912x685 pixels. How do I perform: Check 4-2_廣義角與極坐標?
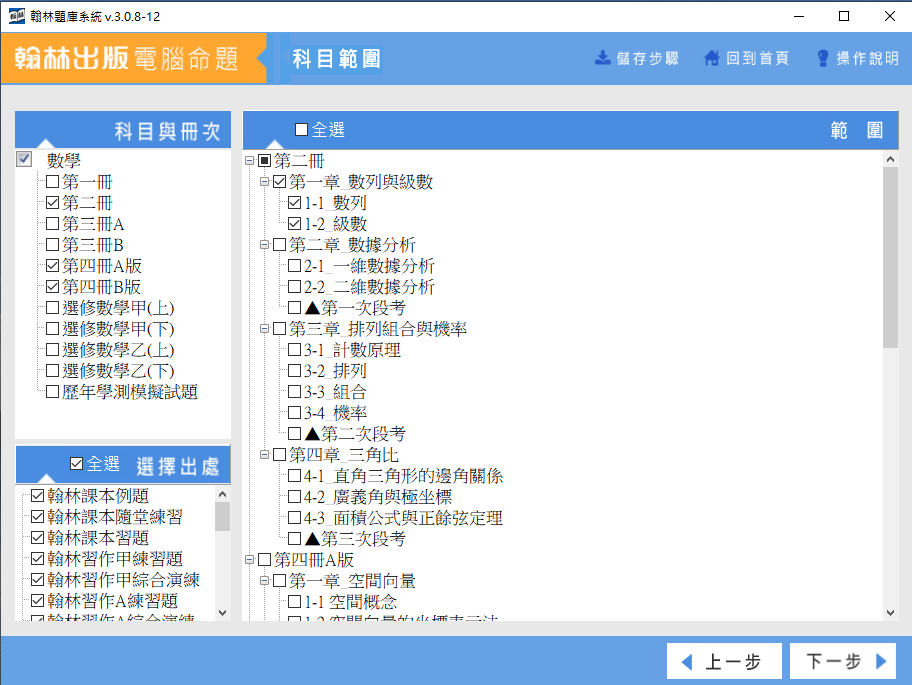click(x=294, y=497)
